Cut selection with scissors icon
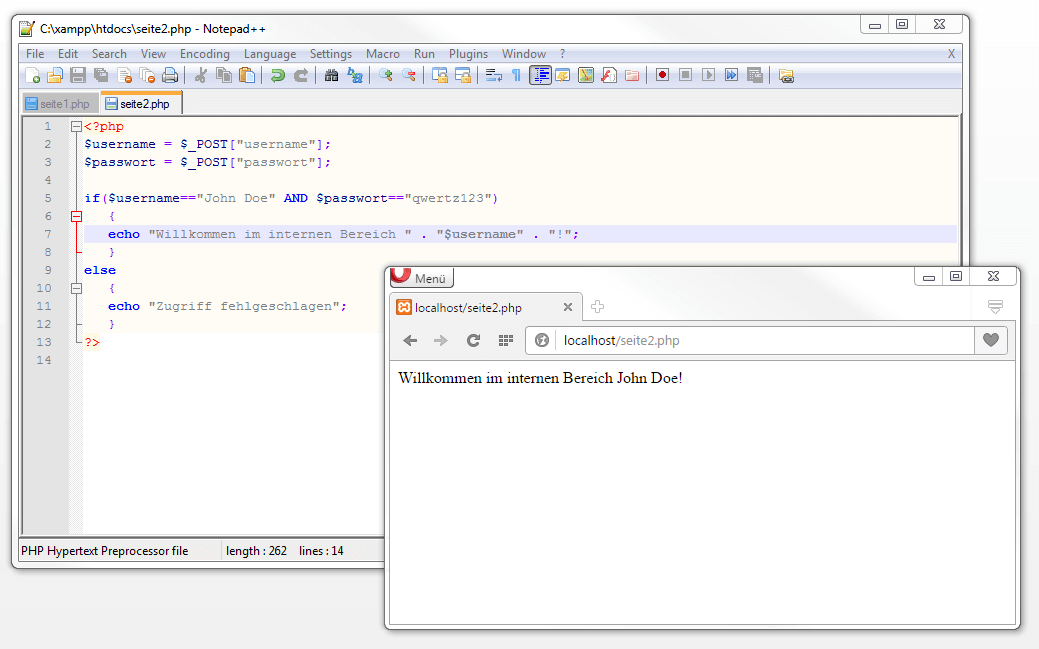Viewport: 1039px width, 649px height. [x=201, y=76]
